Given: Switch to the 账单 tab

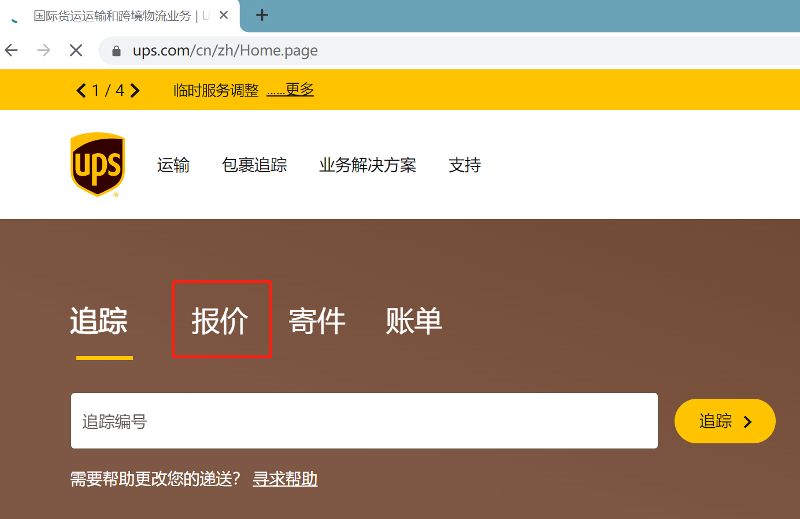Looking at the screenshot, I should (414, 321).
